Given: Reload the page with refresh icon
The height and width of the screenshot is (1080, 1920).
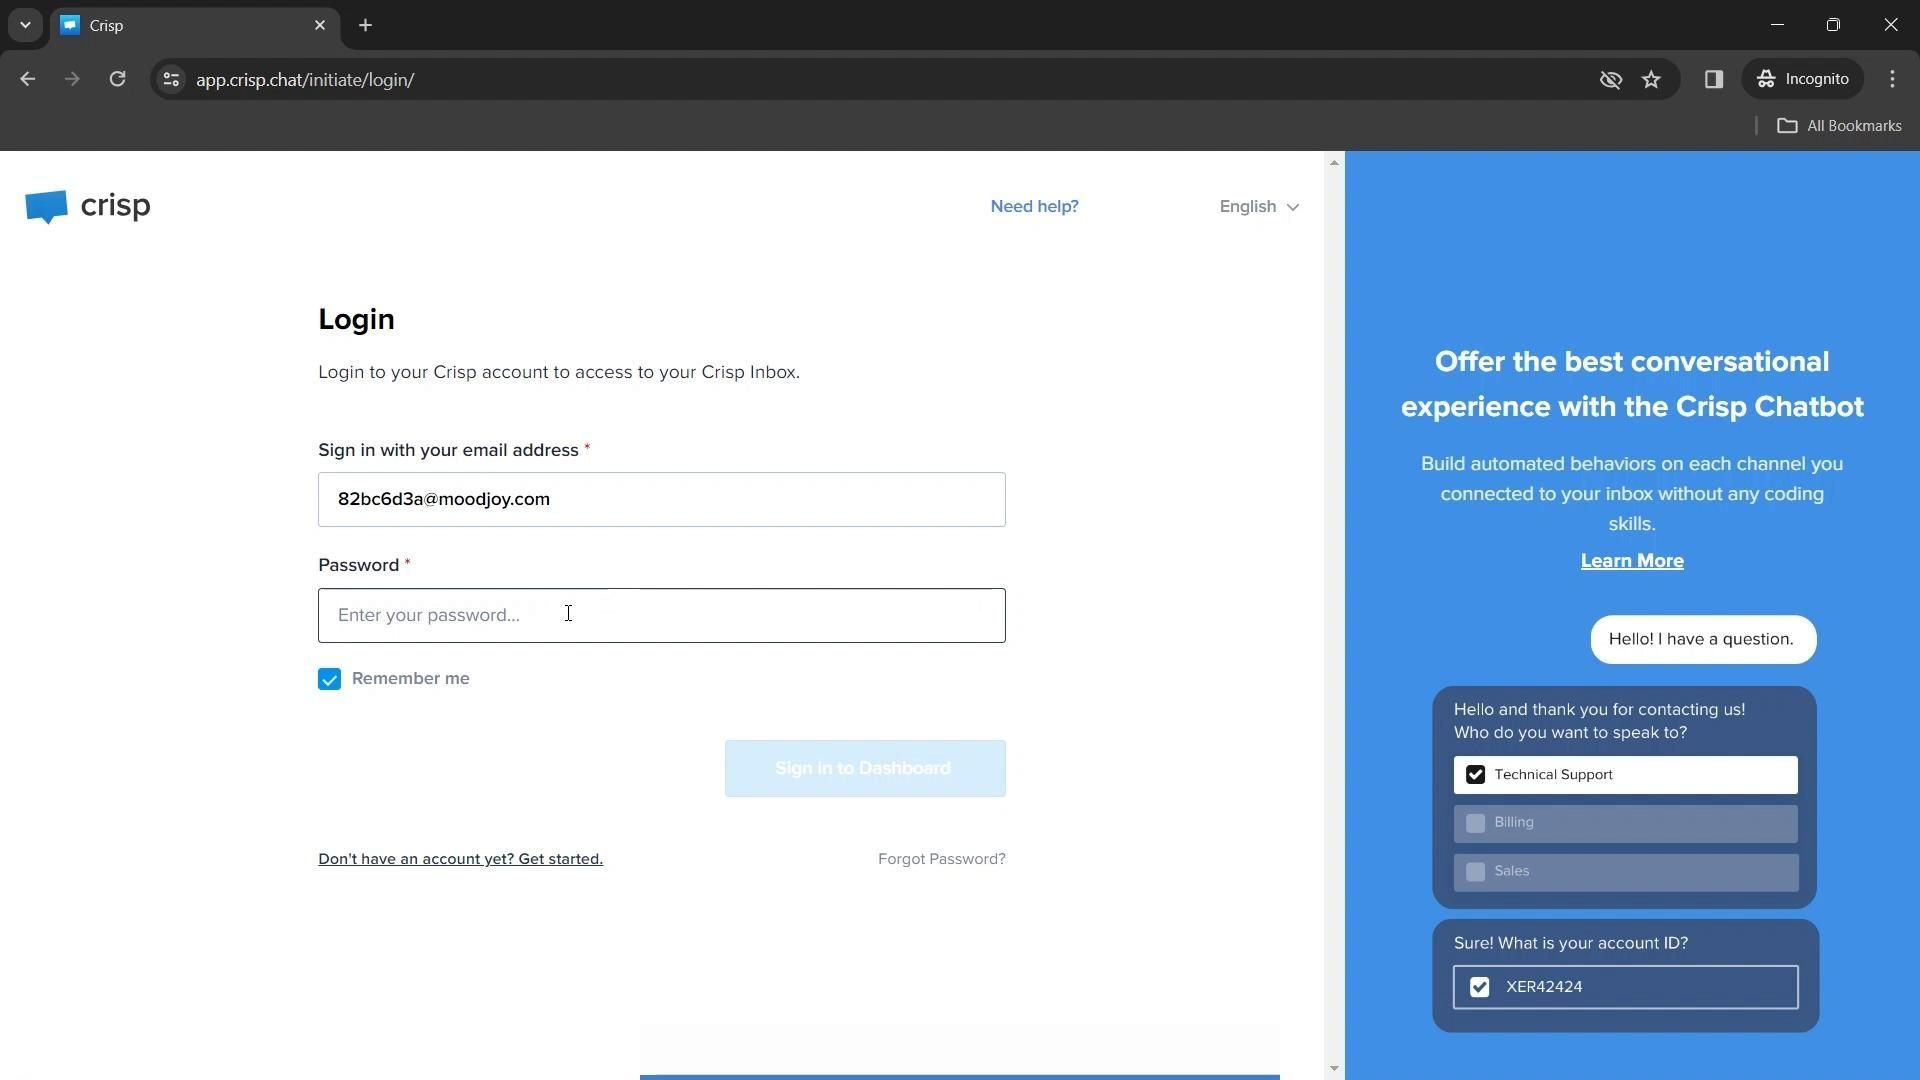Looking at the screenshot, I should (117, 79).
